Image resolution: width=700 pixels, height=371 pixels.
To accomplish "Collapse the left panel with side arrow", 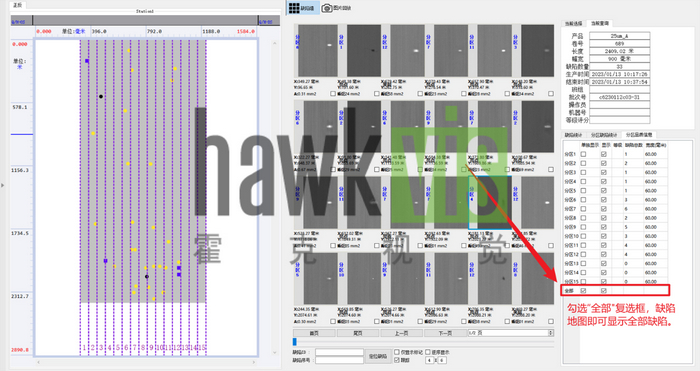I will click(x=3, y=185).
